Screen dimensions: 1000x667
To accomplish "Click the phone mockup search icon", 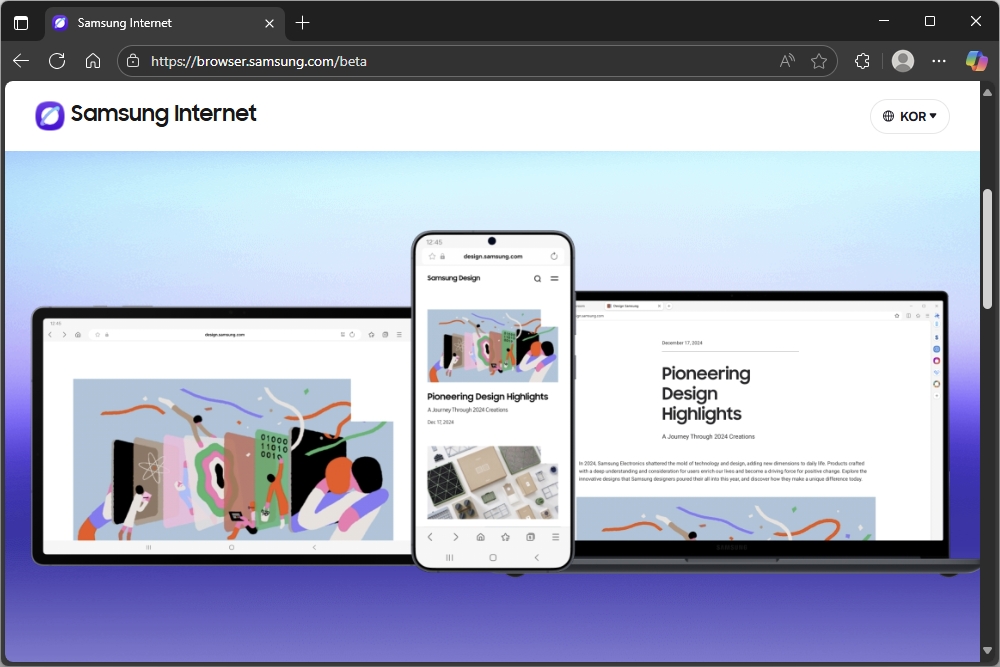I will pos(538,279).
